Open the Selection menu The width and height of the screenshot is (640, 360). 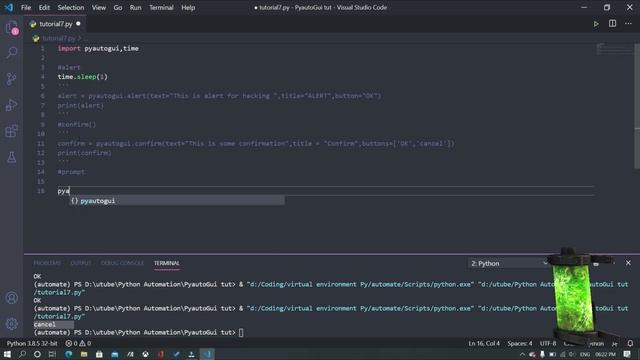coord(71,7)
